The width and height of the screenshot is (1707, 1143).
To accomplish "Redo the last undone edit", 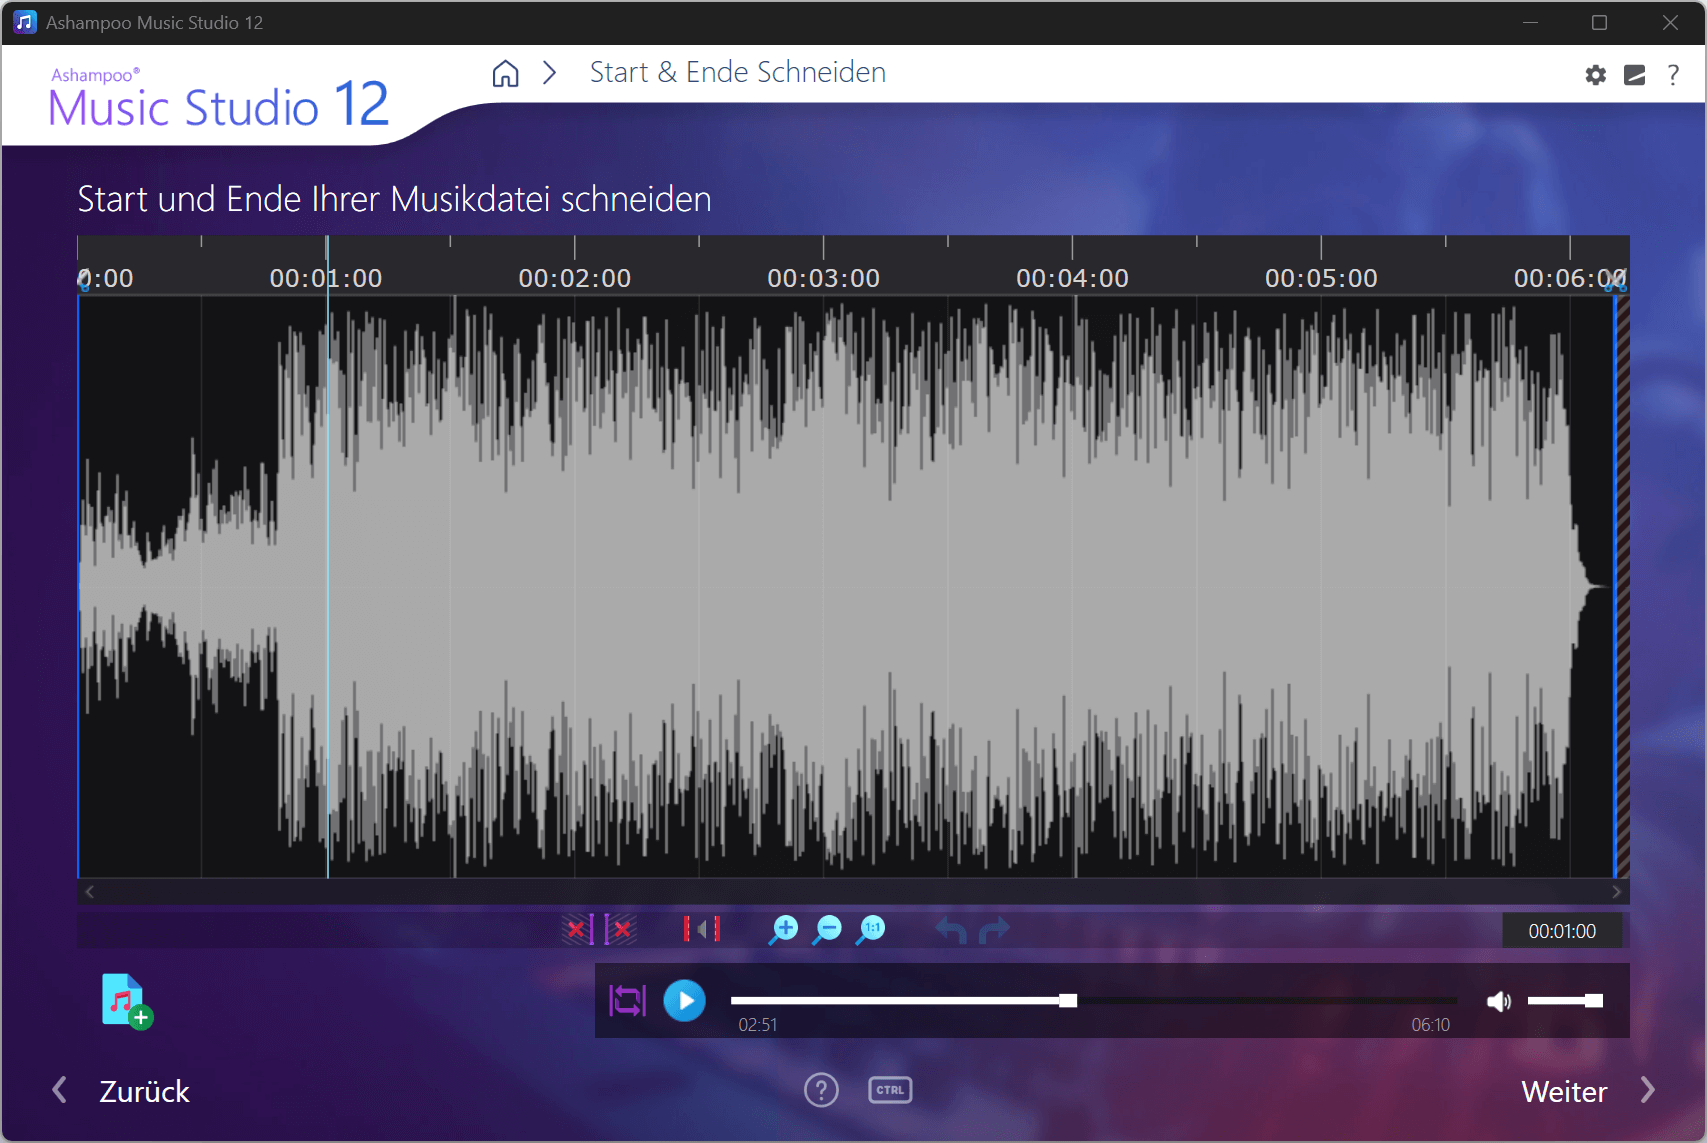I will click(994, 931).
